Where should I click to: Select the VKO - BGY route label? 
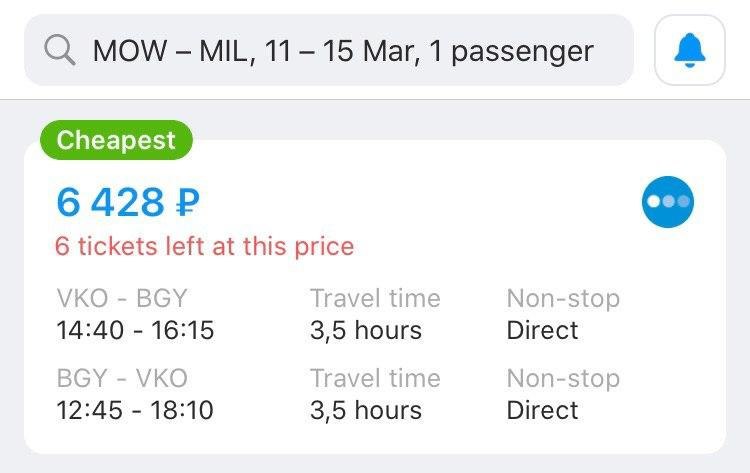[x=122, y=298]
